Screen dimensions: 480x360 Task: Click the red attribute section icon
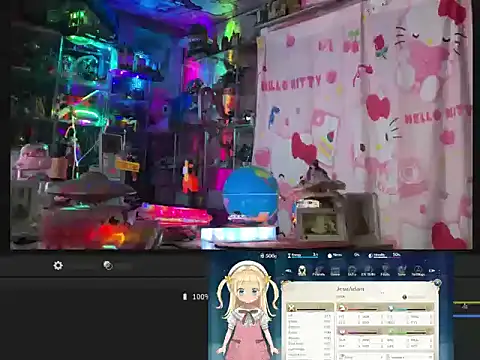(x=342, y=308)
